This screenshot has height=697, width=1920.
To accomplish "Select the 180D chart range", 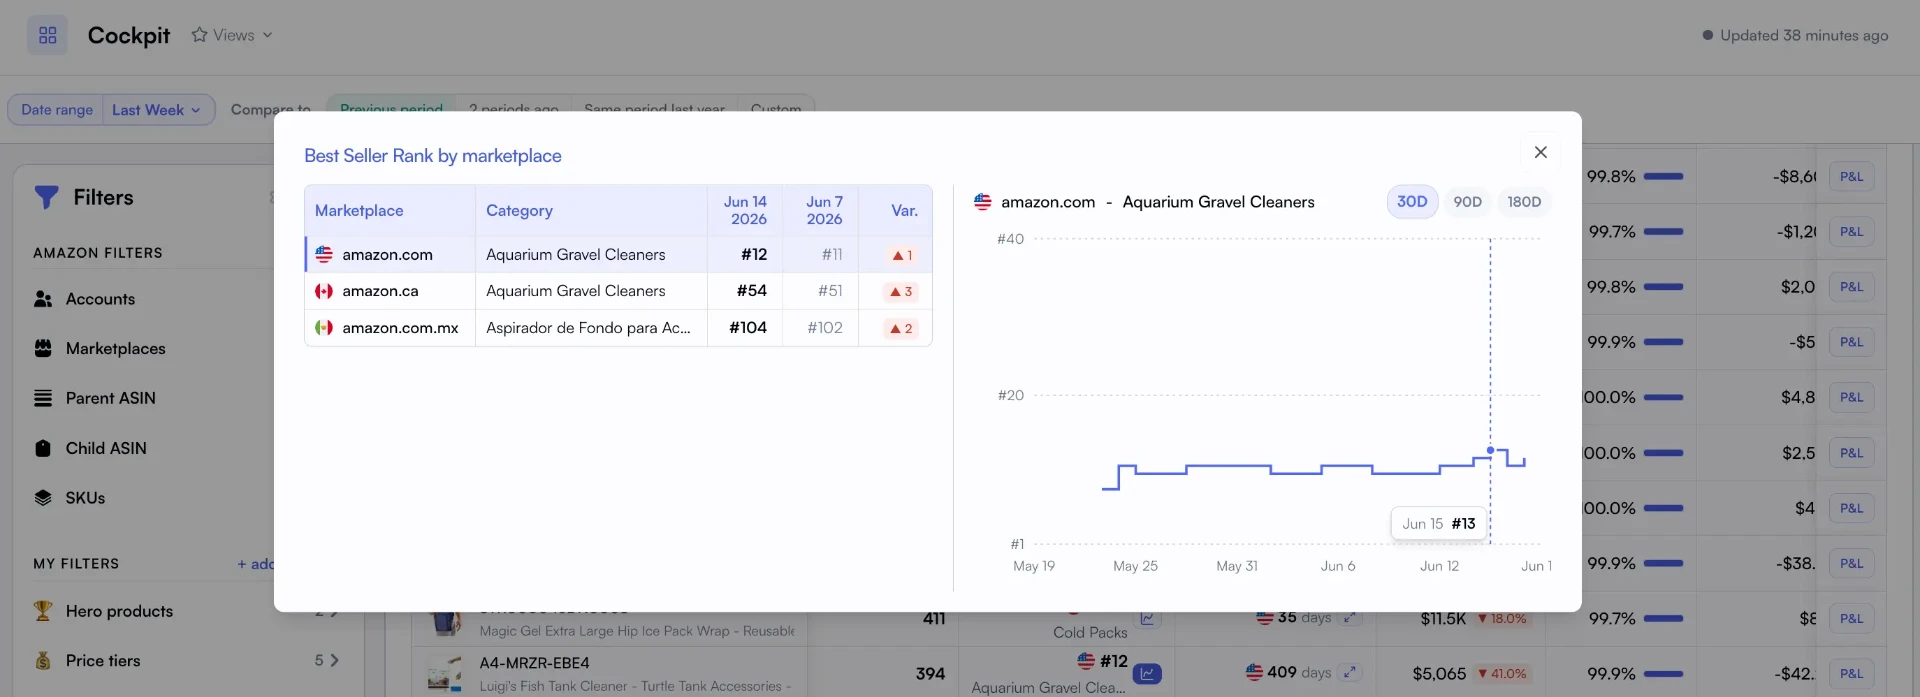I will pos(1524,202).
